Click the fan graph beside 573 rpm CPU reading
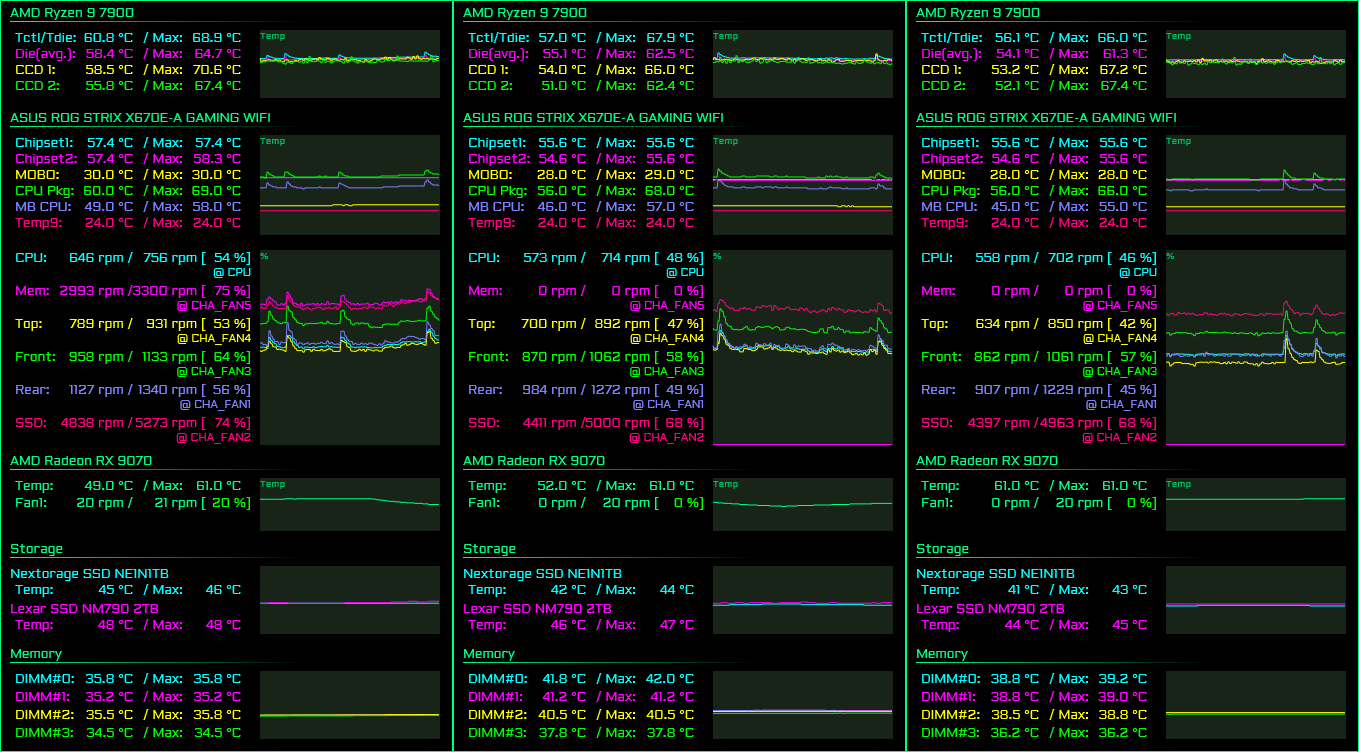1359x752 pixels. (x=803, y=347)
